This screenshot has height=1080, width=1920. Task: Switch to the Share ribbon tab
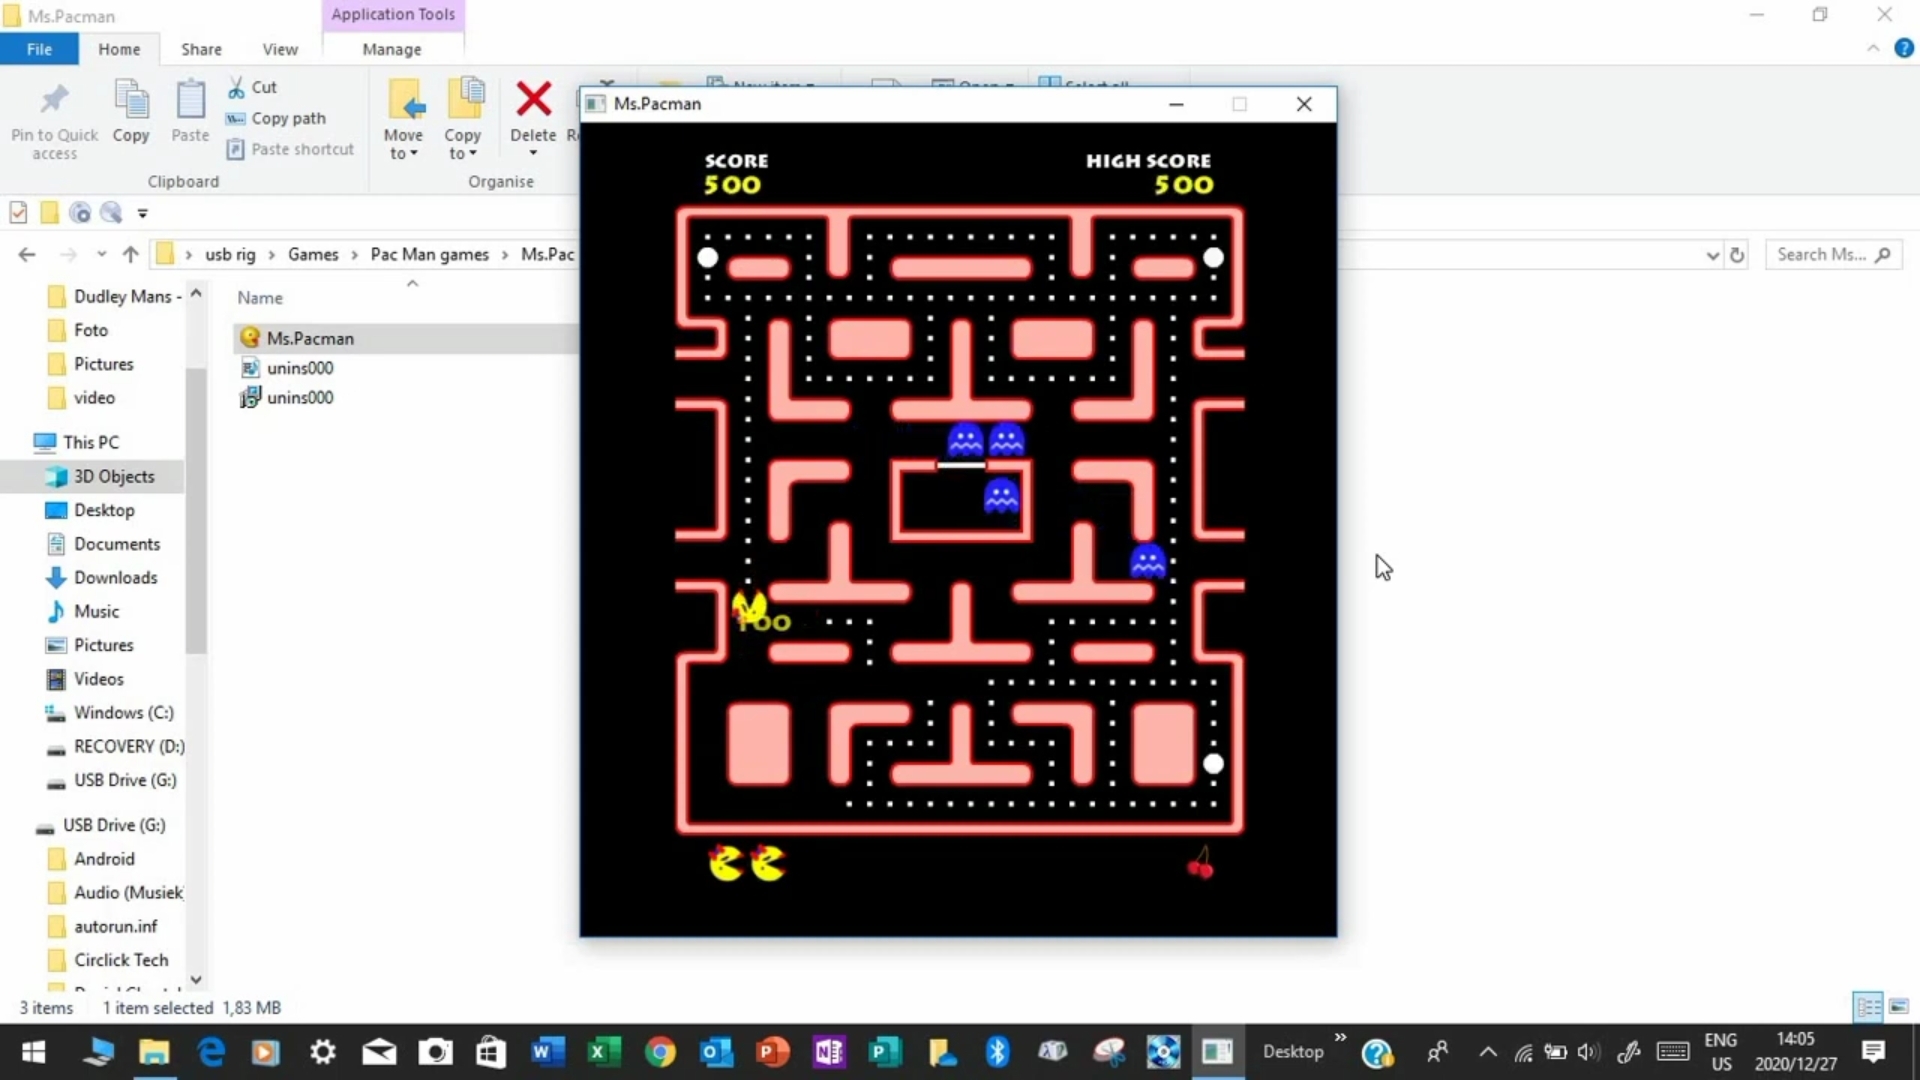[201, 49]
